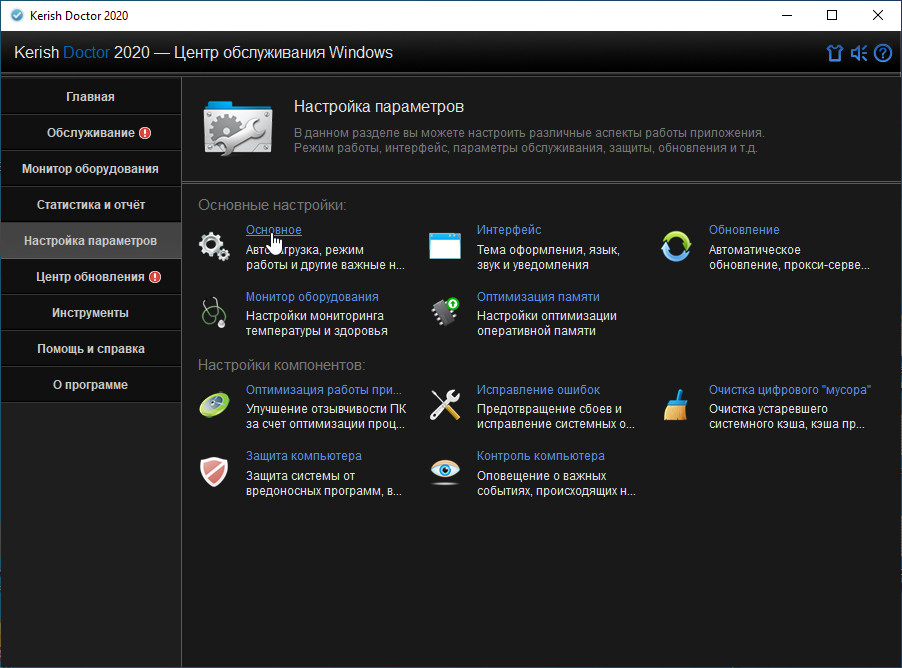902x668 pixels.
Task: Click the red shield Защита компьютера icon
Action: (x=214, y=471)
